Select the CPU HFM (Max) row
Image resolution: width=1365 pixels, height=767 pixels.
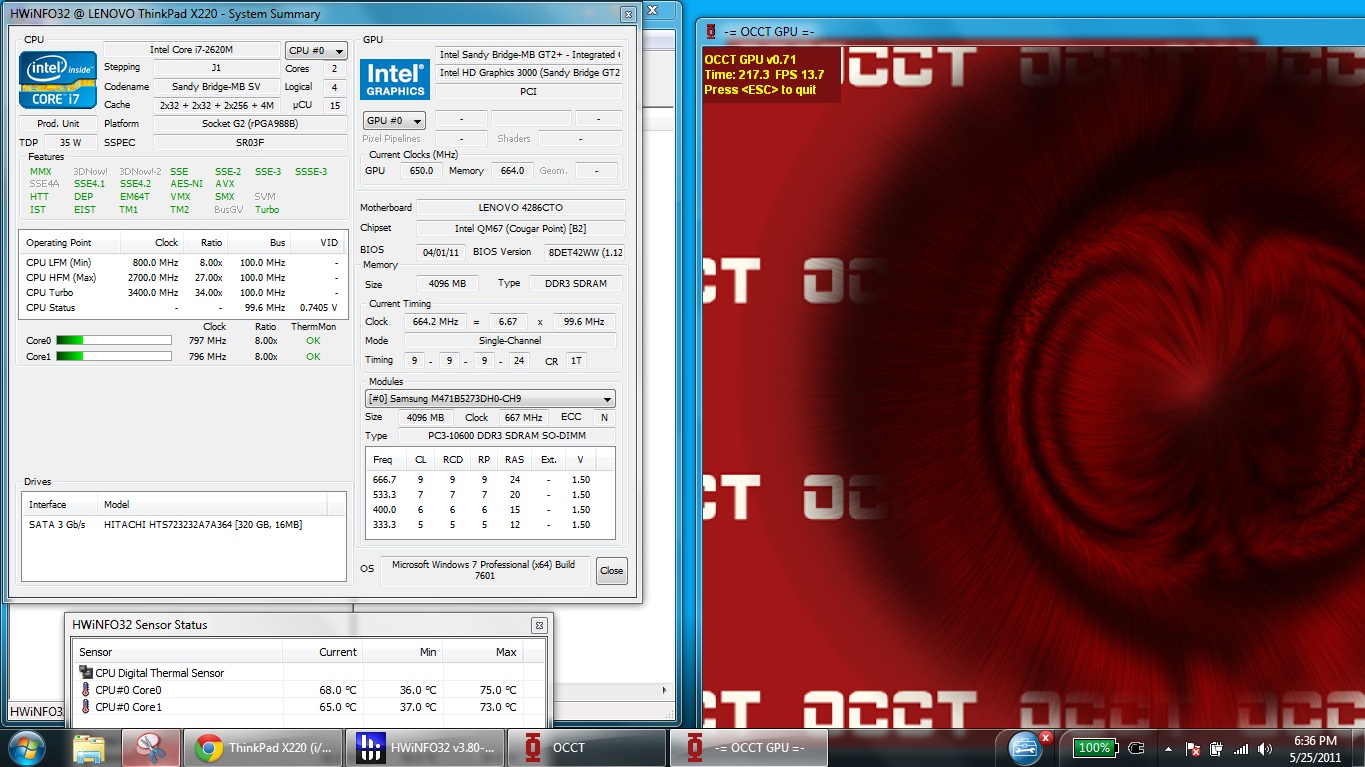[181, 278]
